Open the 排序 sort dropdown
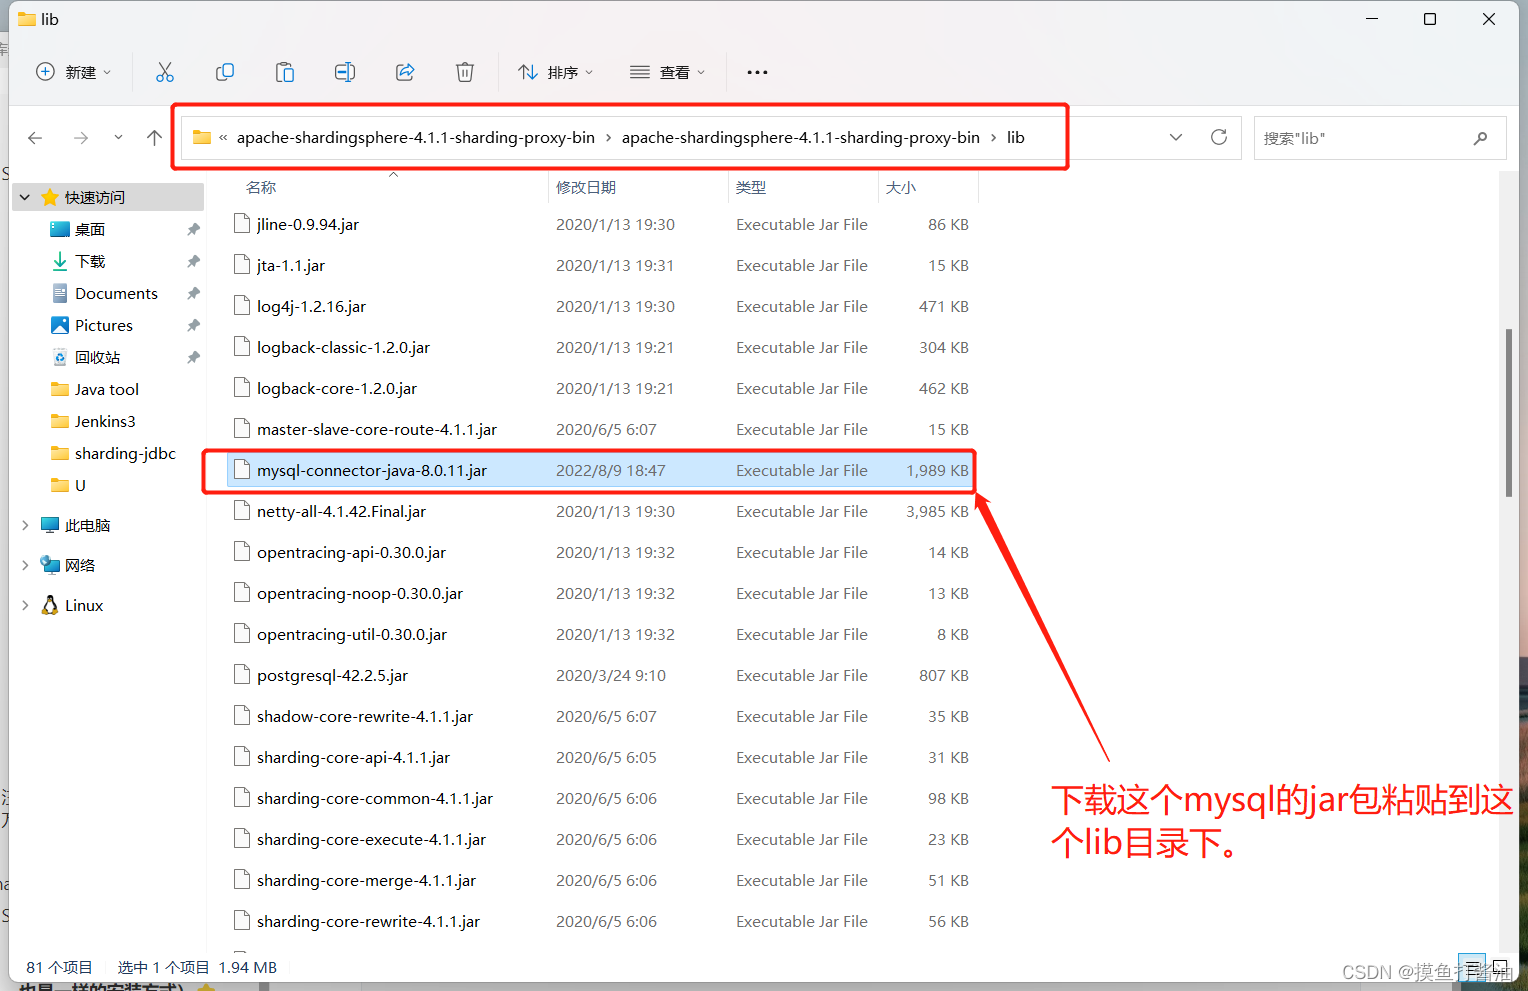The height and width of the screenshot is (991, 1528). [556, 72]
